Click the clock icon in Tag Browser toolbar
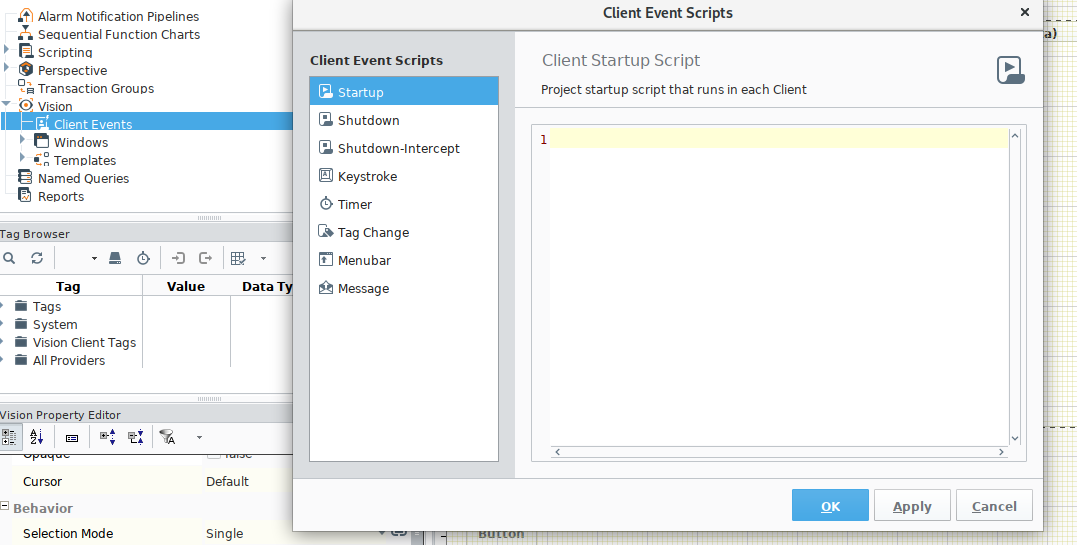This screenshot has height=545, width=1077. [143, 258]
